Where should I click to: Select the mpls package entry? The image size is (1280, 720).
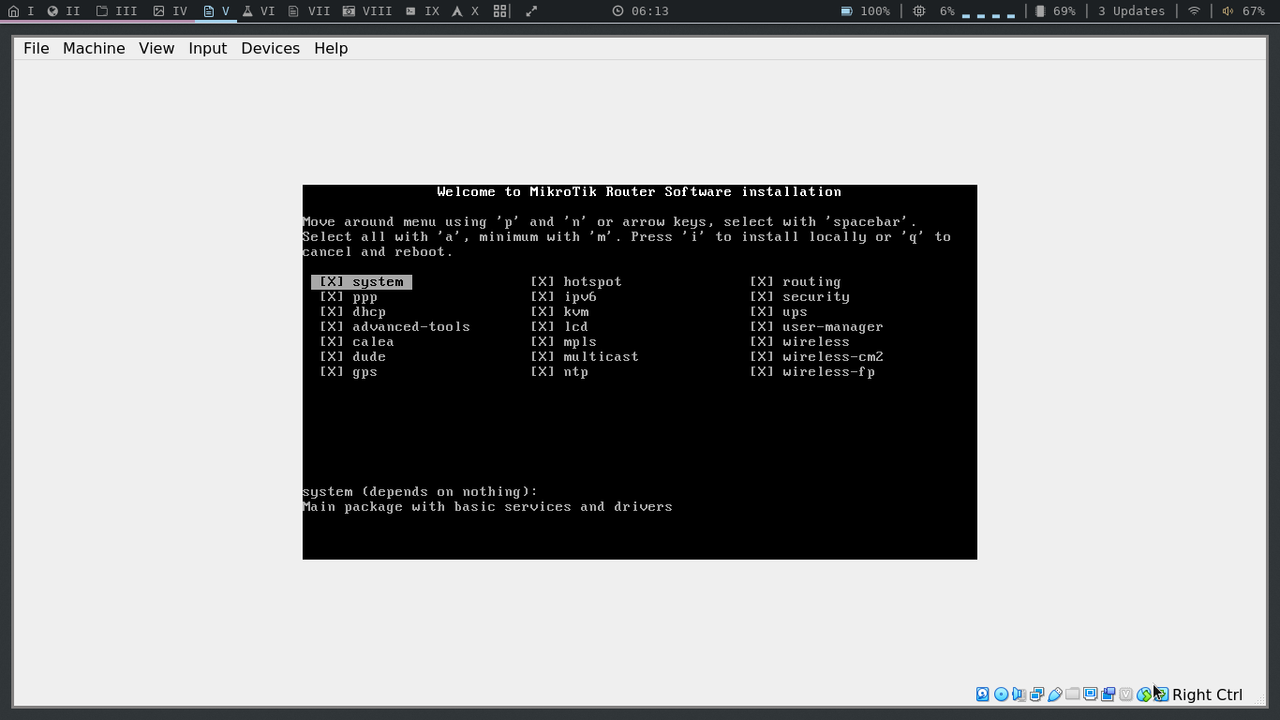click(564, 342)
